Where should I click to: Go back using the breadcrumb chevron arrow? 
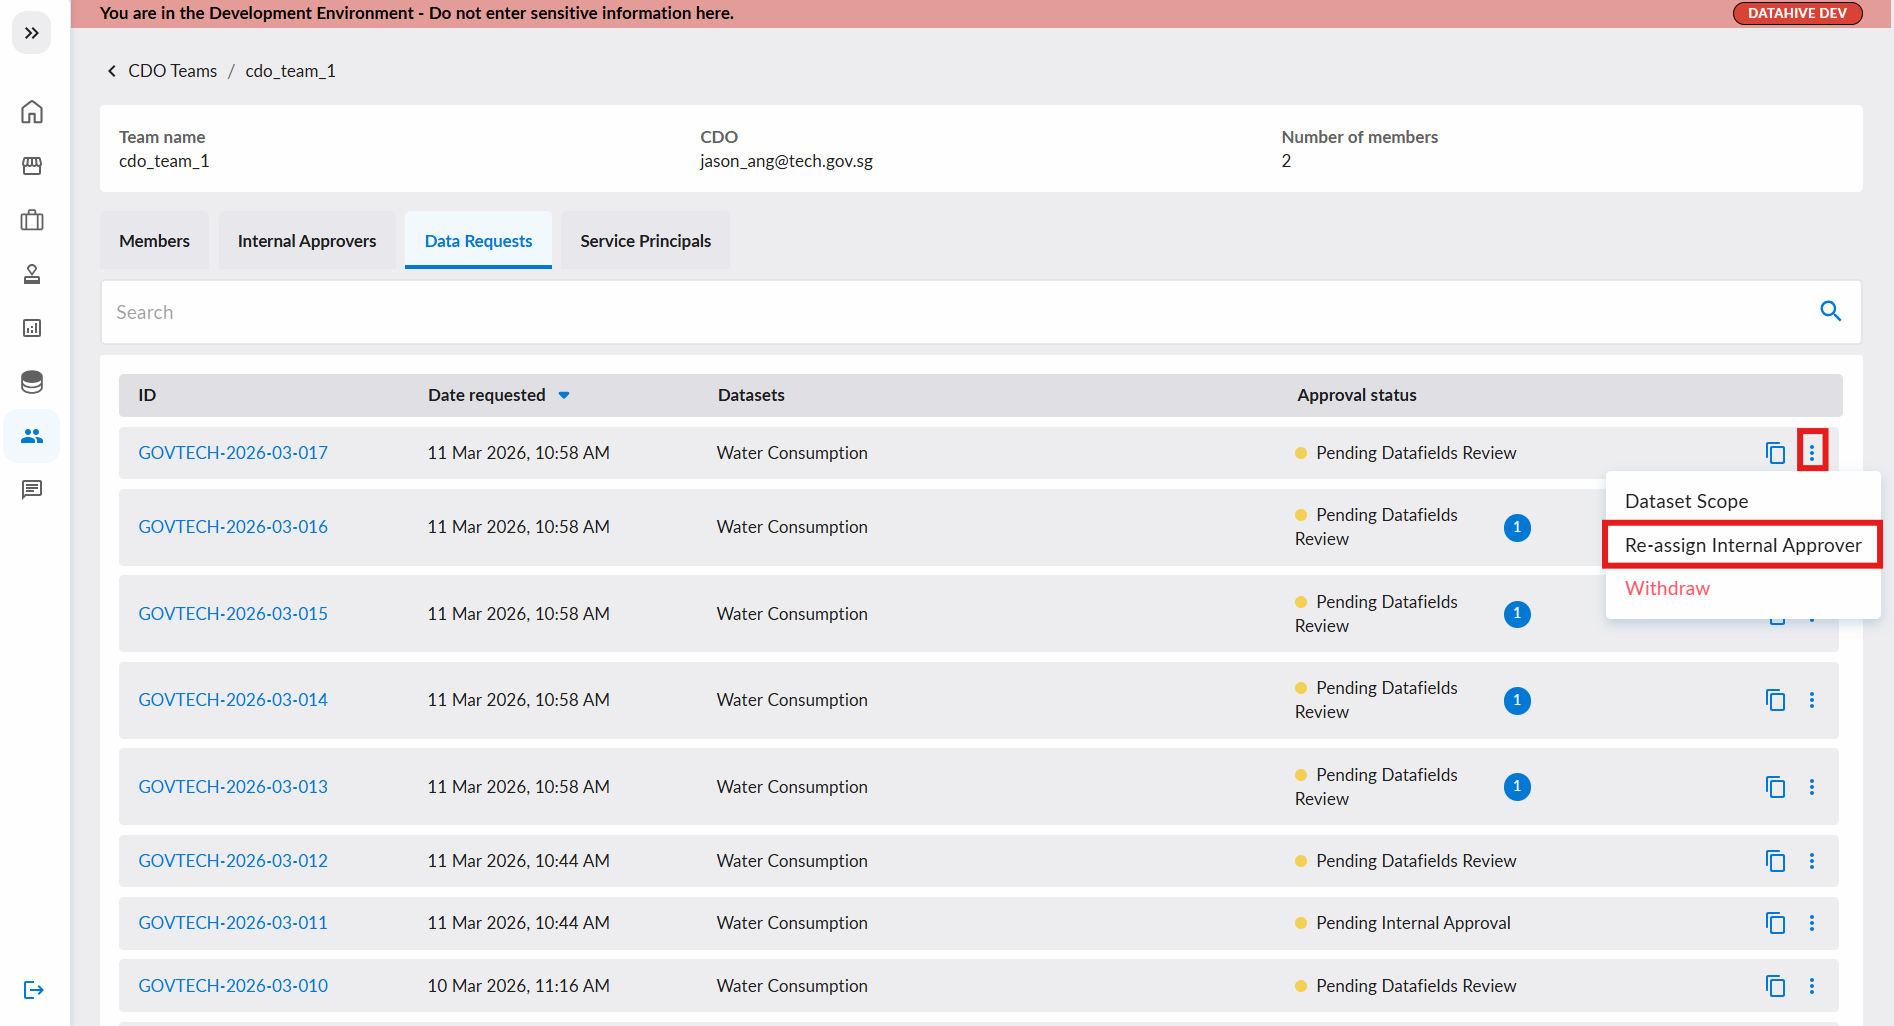(112, 71)
